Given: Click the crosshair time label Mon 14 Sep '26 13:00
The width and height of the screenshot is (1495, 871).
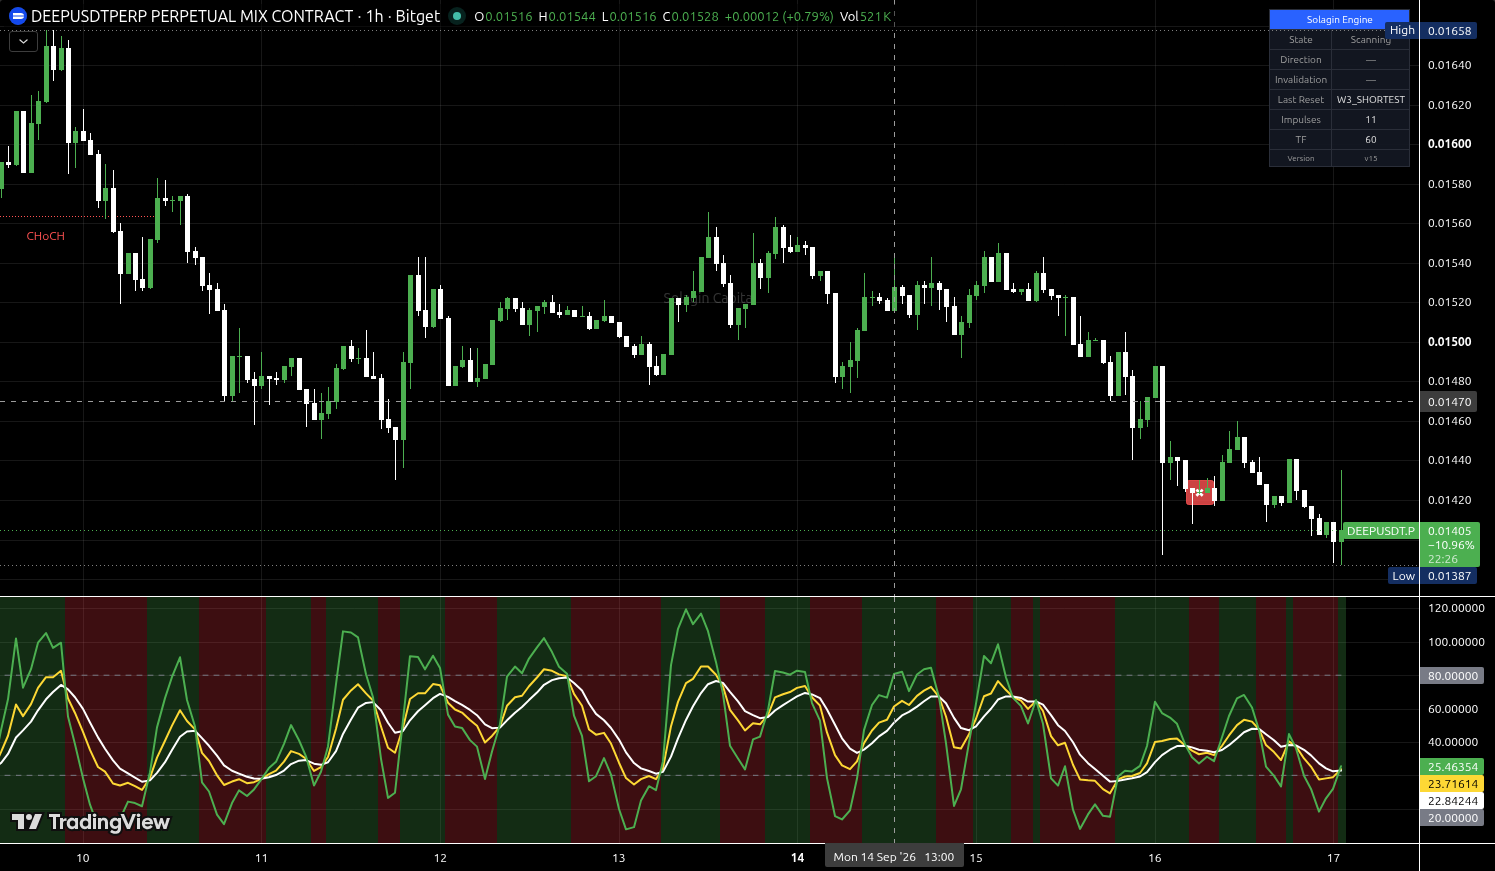Looking at the screenshot, I should [894, 857].
